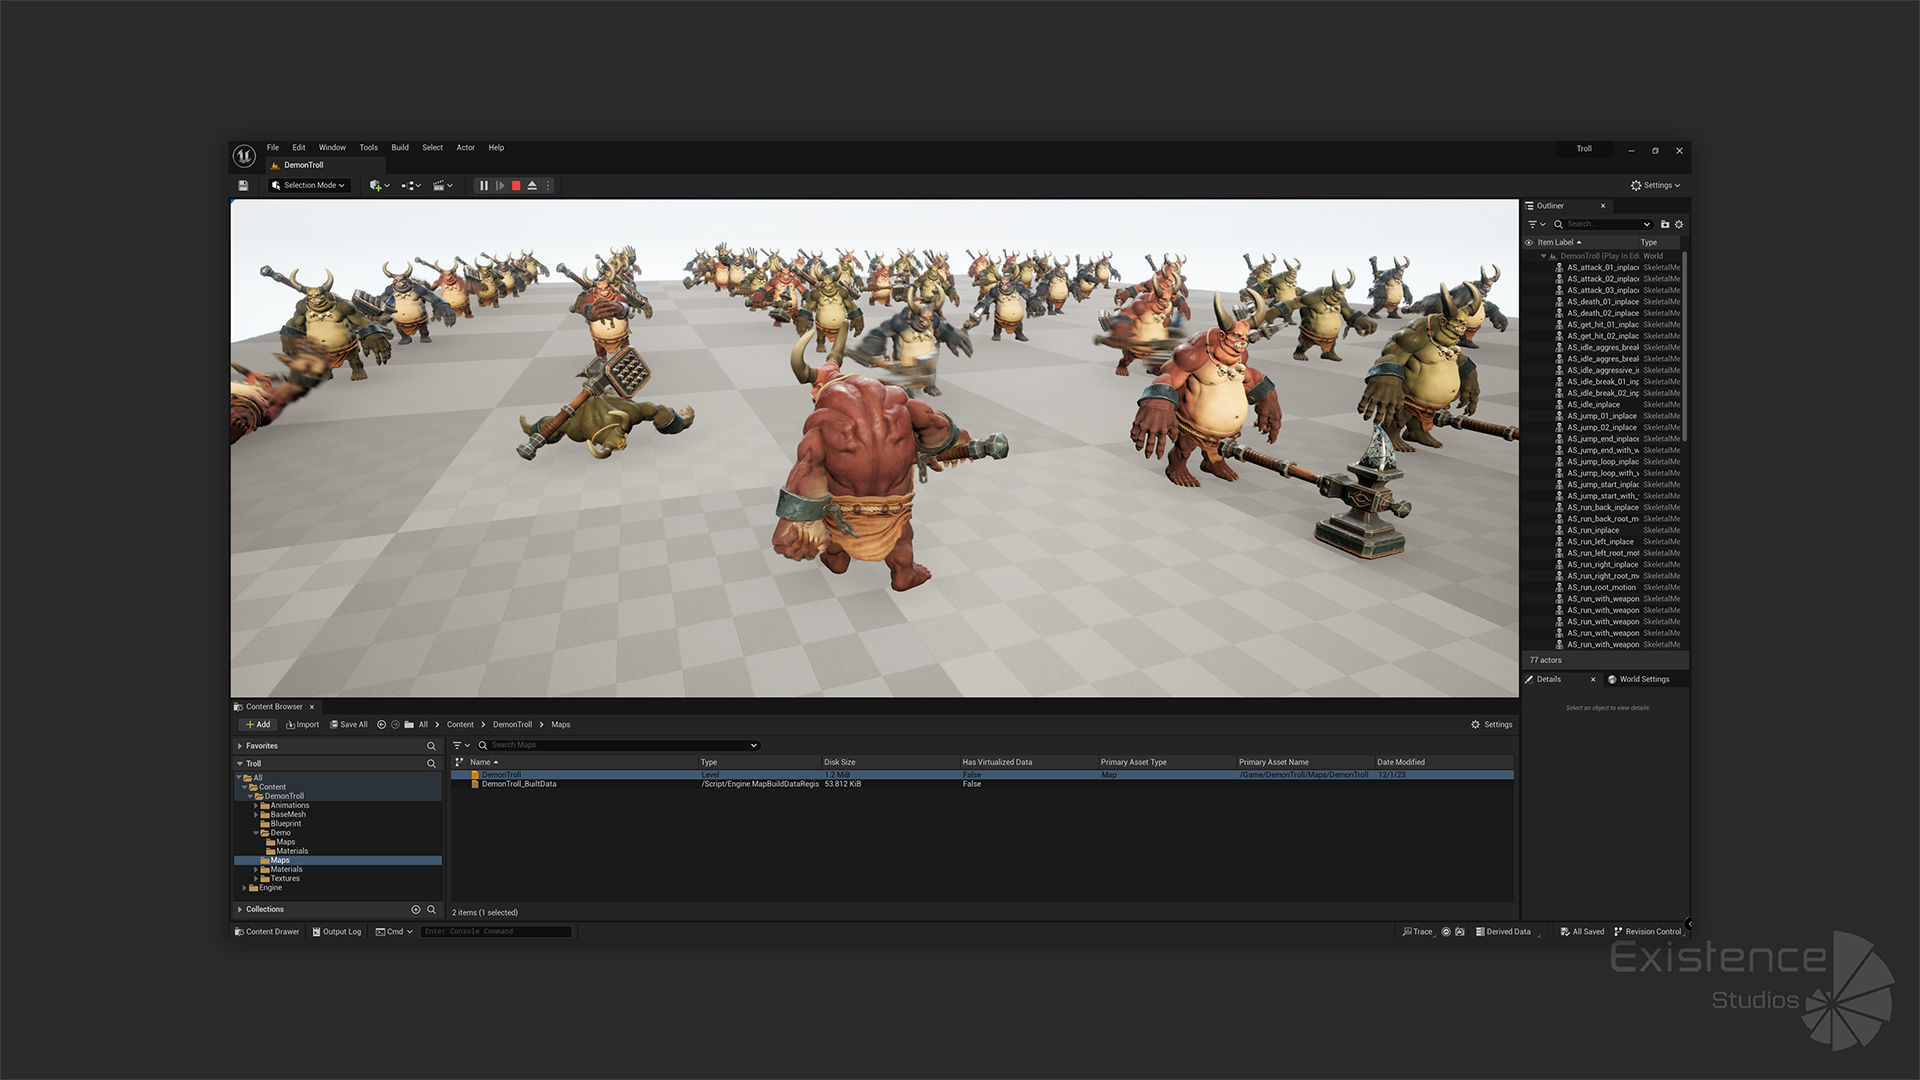Click the red Stop simulation button
This screenshot has width=1920, height=1080.
pyautogui.click(x=516, y=186)
